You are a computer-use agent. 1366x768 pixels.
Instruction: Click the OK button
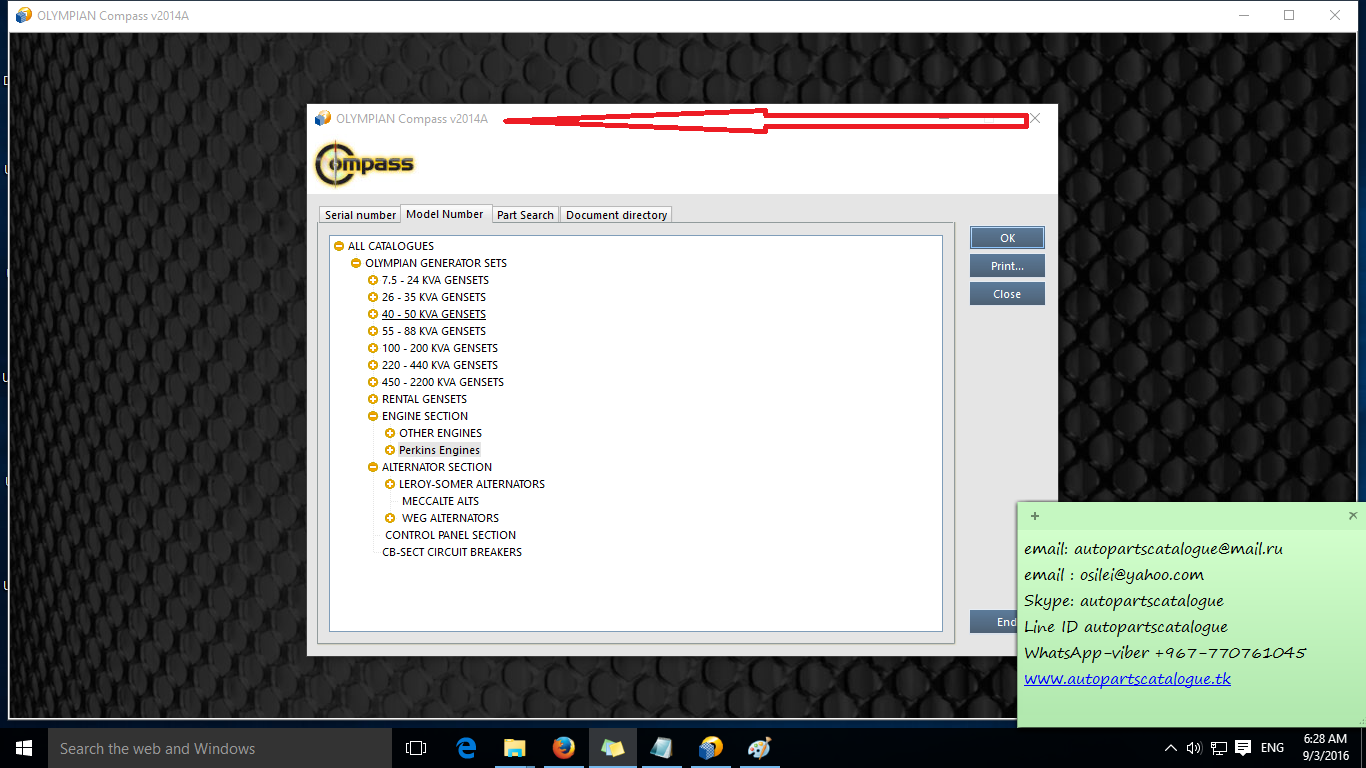pyautogui.click(x=1007, y=238)
